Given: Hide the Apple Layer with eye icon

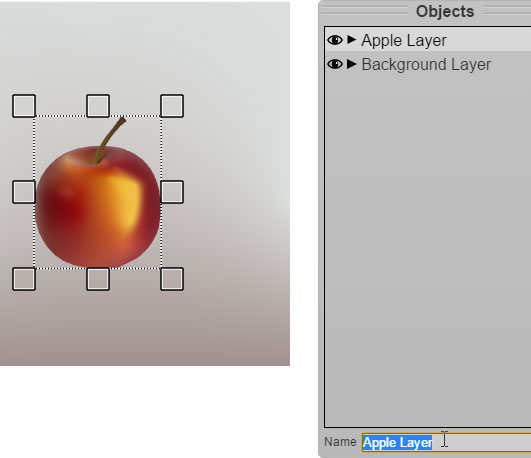Looking at the screenshot, I should [335, 40].
